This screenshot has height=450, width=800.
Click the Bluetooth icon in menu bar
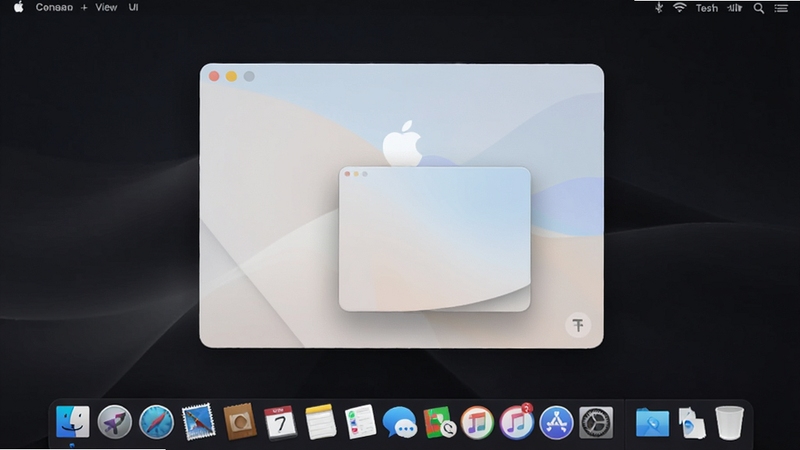[659, 8]
